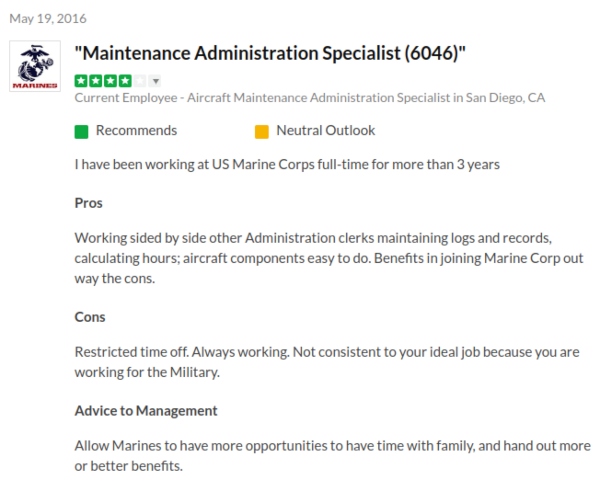Click the first green rating star
This screenshot has width=600, height=491.
[82, 81]
